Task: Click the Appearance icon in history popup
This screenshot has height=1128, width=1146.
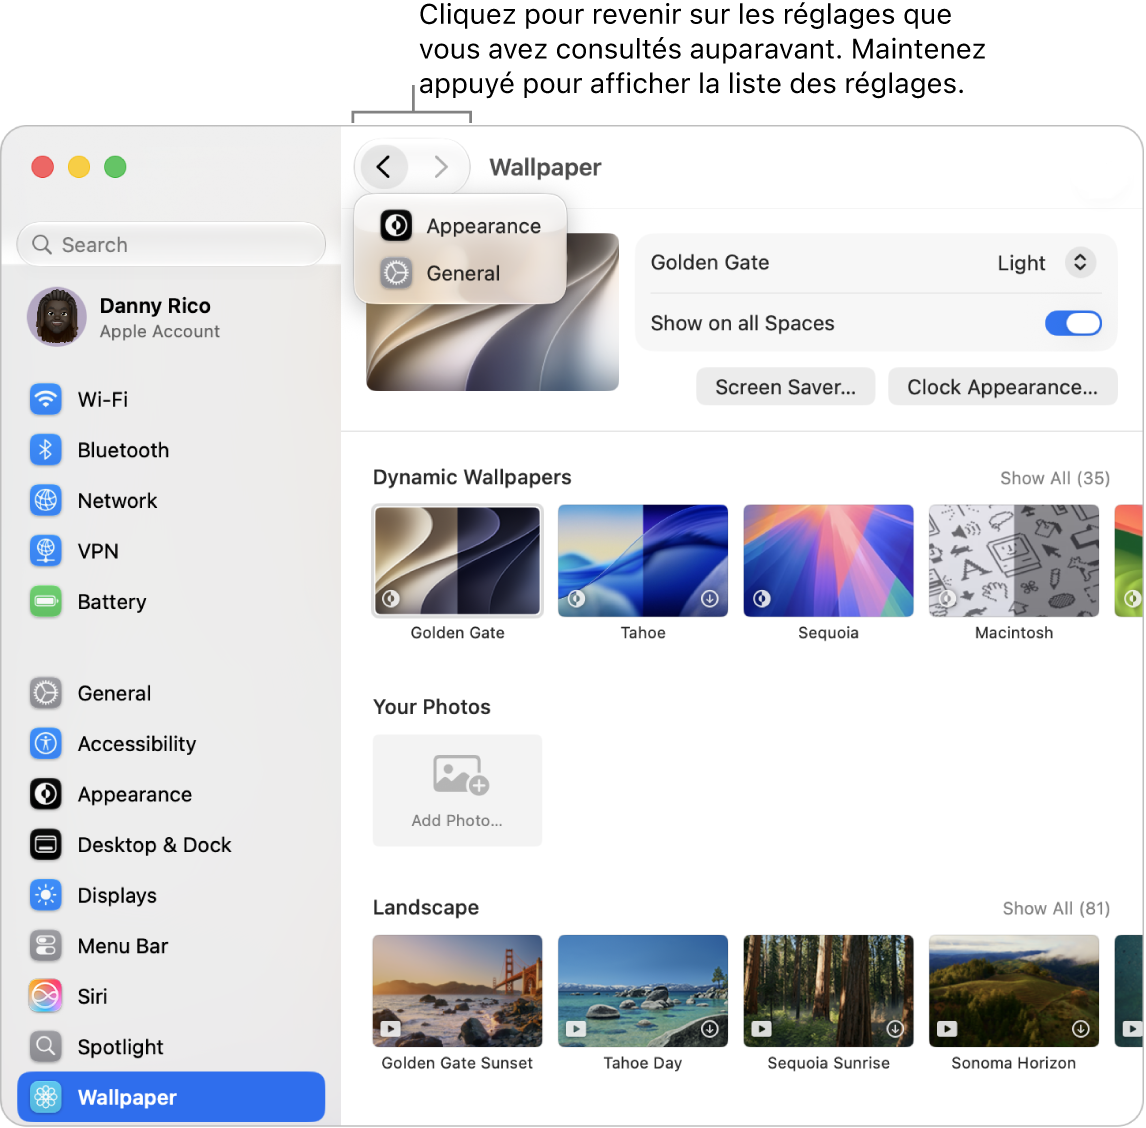Action: 396,225
